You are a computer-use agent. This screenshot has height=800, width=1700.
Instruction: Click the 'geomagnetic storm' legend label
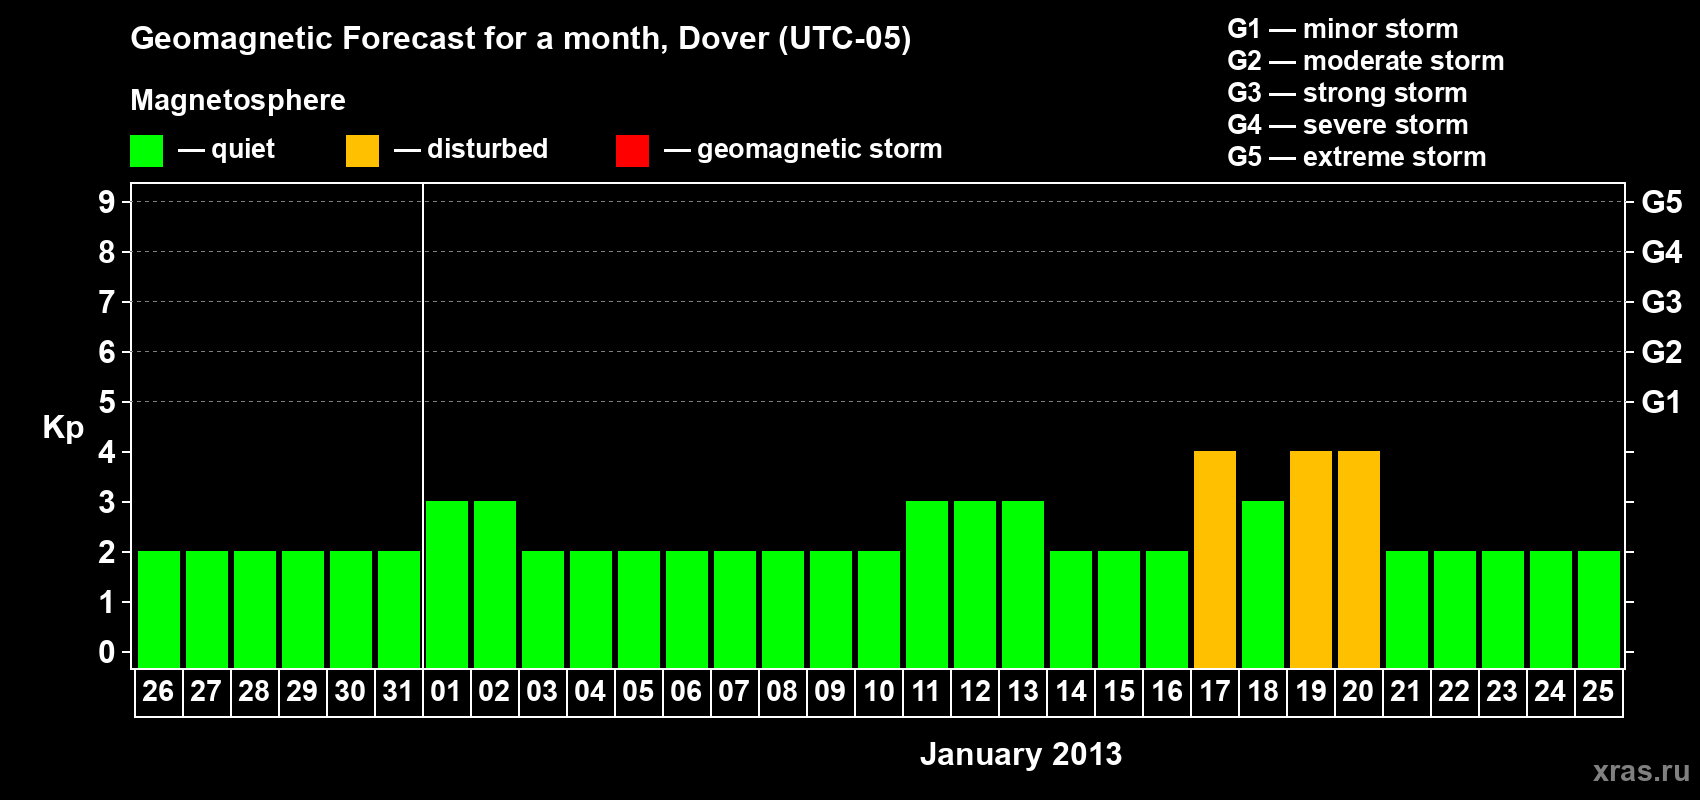coord(820,149)
